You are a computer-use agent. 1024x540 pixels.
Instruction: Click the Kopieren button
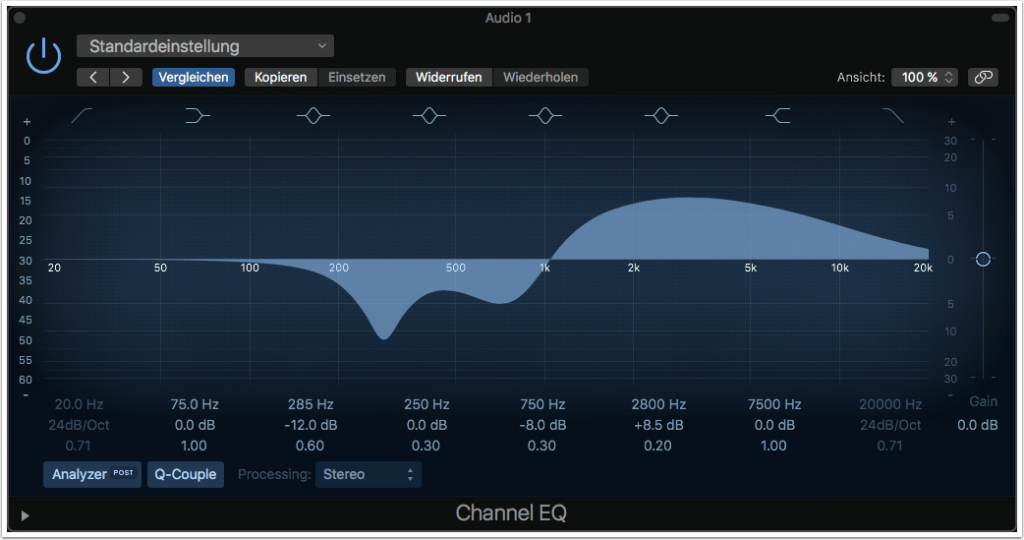(x=281, y=77)
